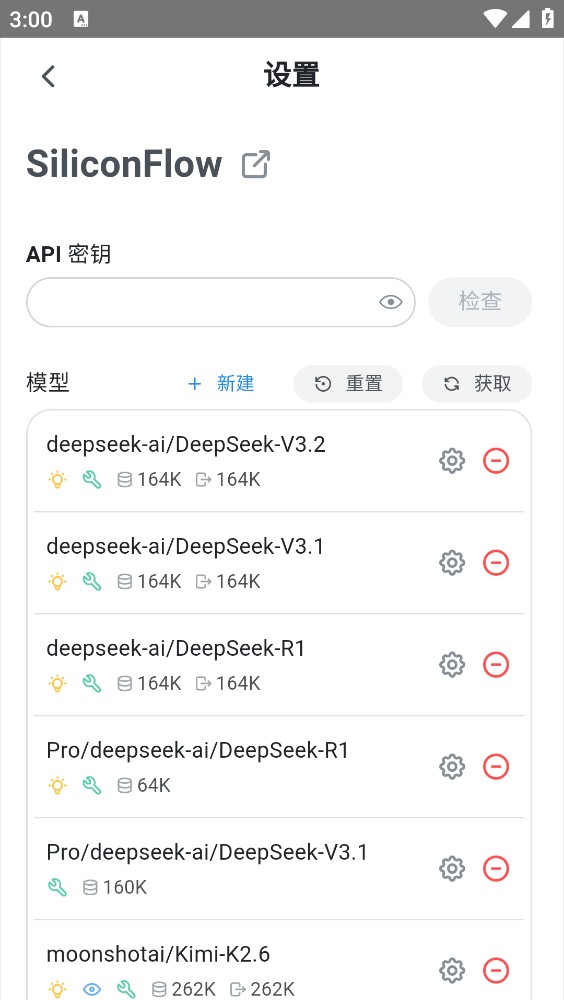Add a new model with 新建
564x1000 pixels.
tap(221, 383)
